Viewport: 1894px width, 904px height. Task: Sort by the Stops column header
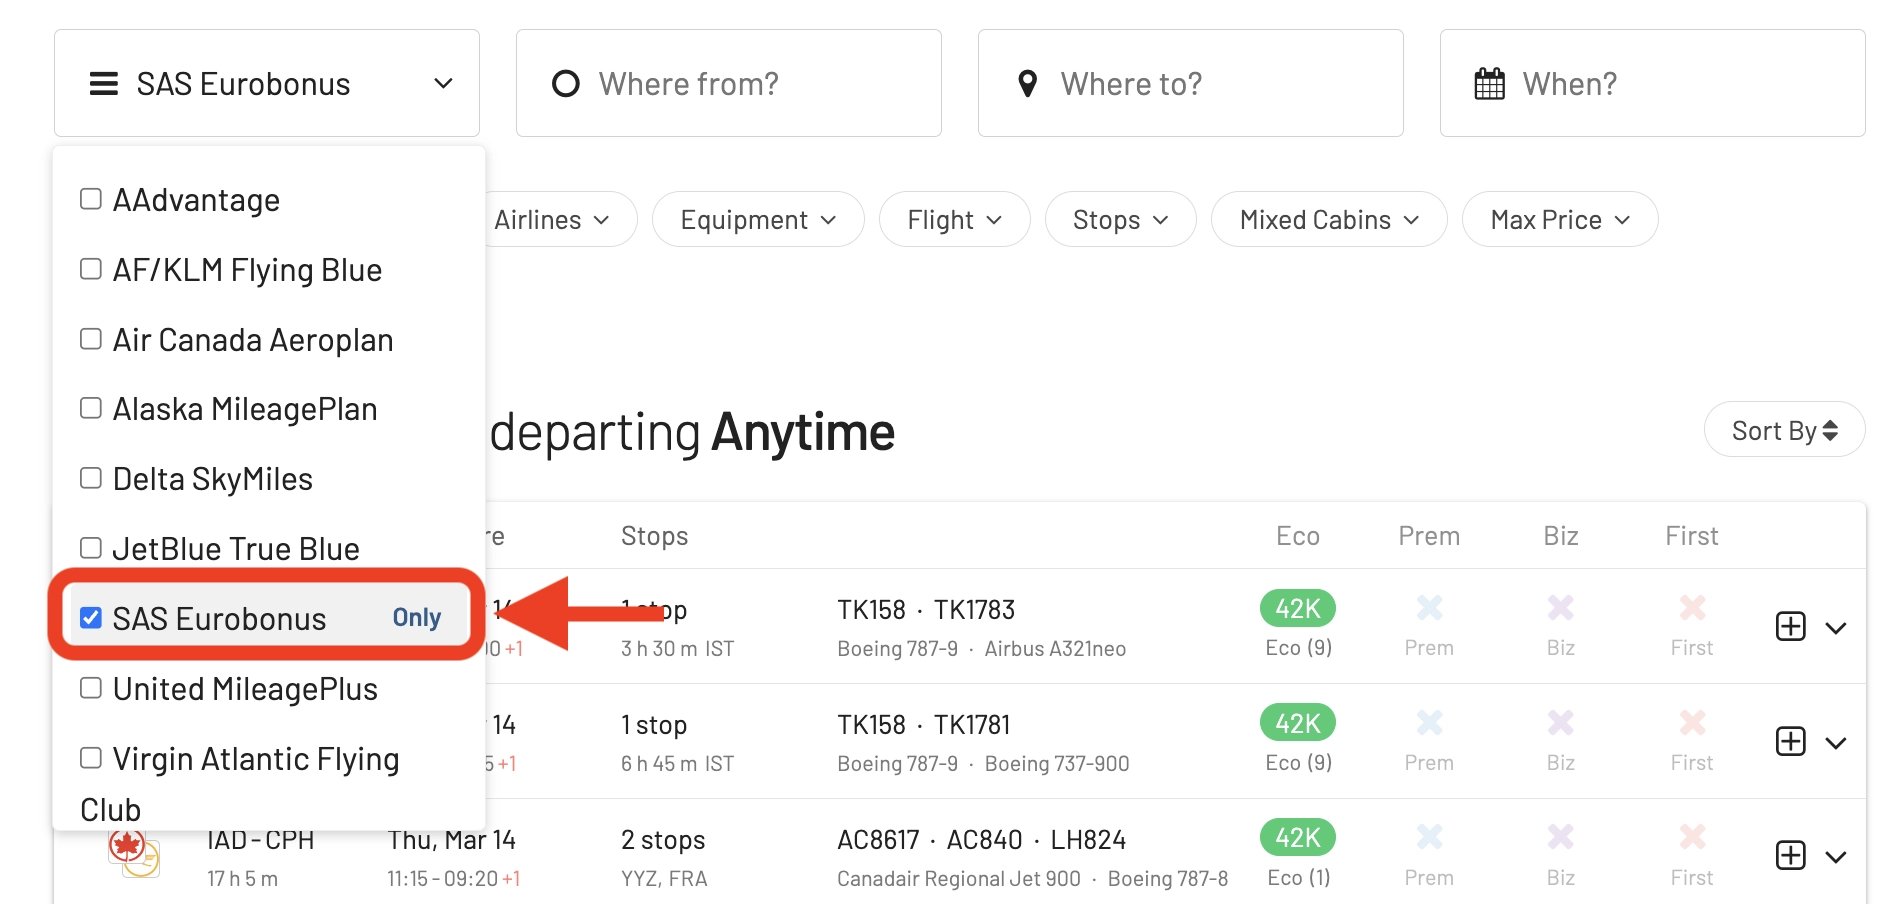(x=654, y=536)
